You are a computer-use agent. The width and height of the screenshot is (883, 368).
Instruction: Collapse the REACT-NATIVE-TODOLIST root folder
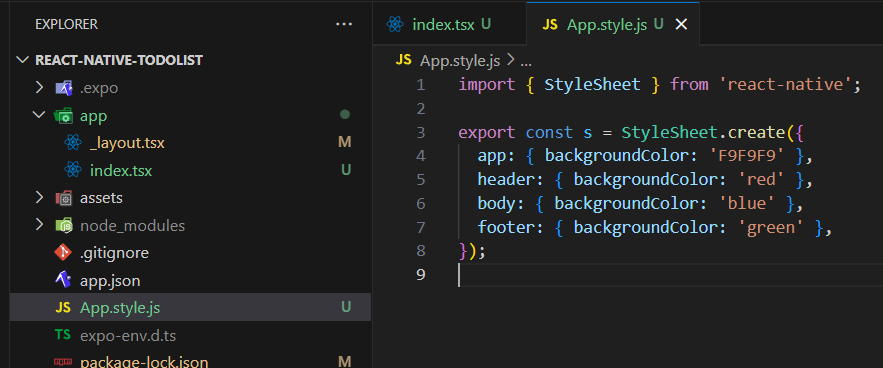pyautogui.click(x=23, y=60)
